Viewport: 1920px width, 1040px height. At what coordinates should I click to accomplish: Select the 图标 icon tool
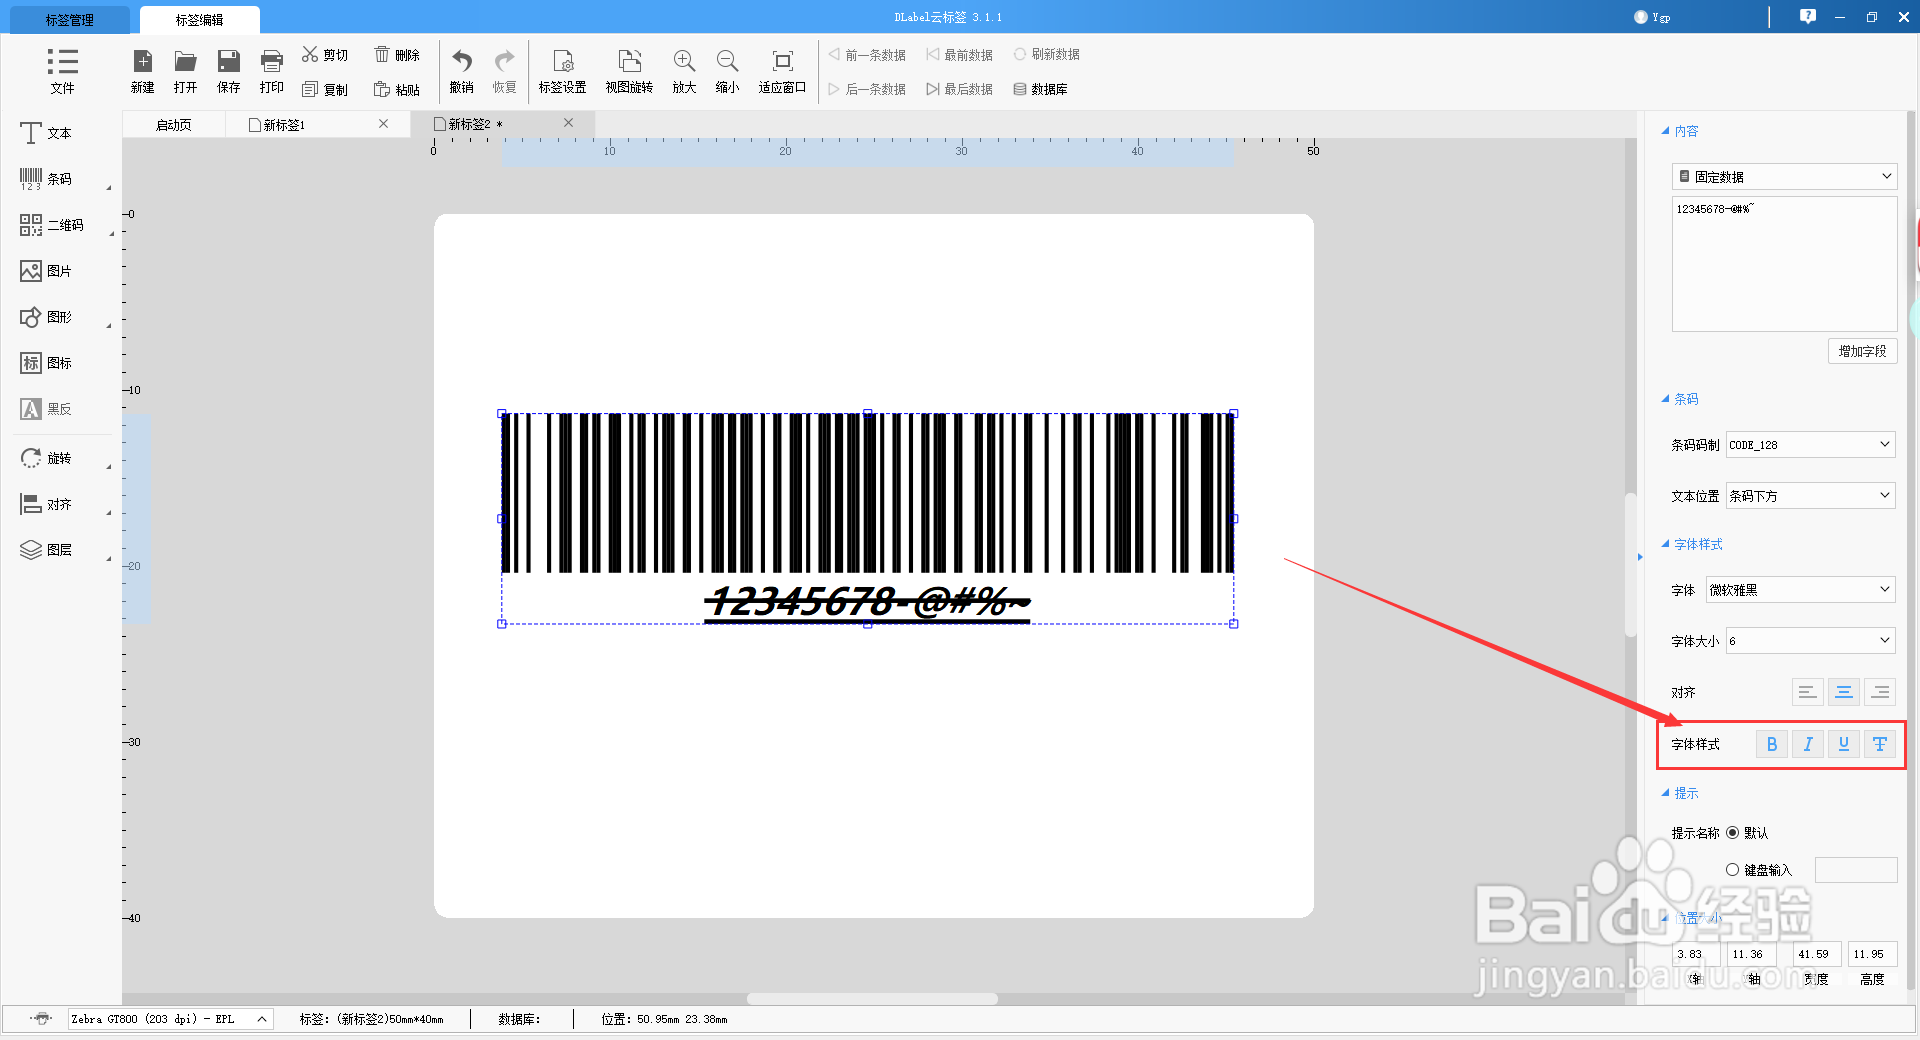pos(46,363)
